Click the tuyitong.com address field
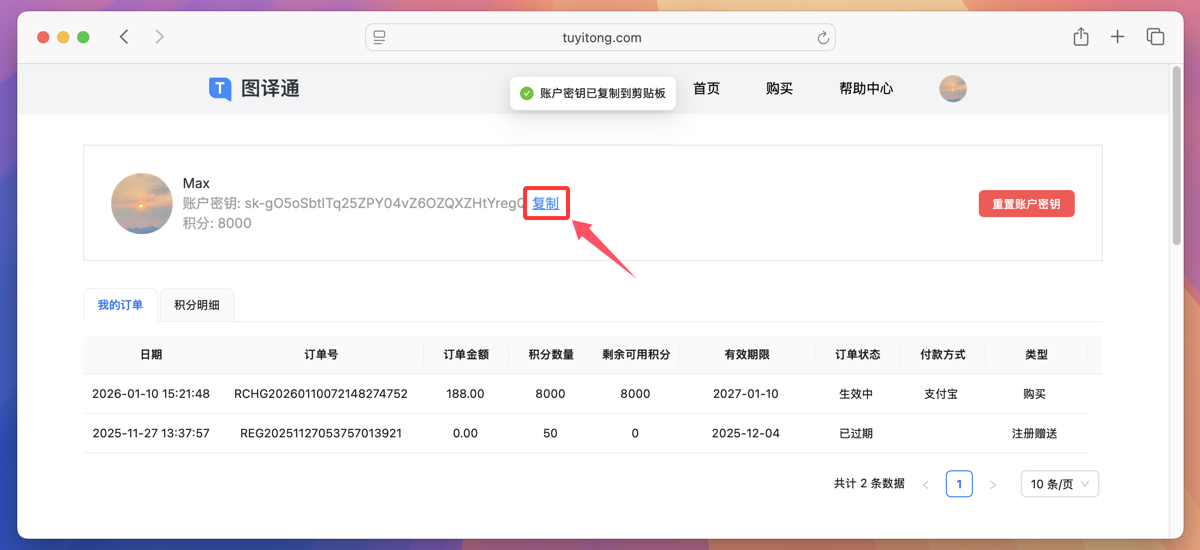 pyautogui.click(x=601, y=38)
